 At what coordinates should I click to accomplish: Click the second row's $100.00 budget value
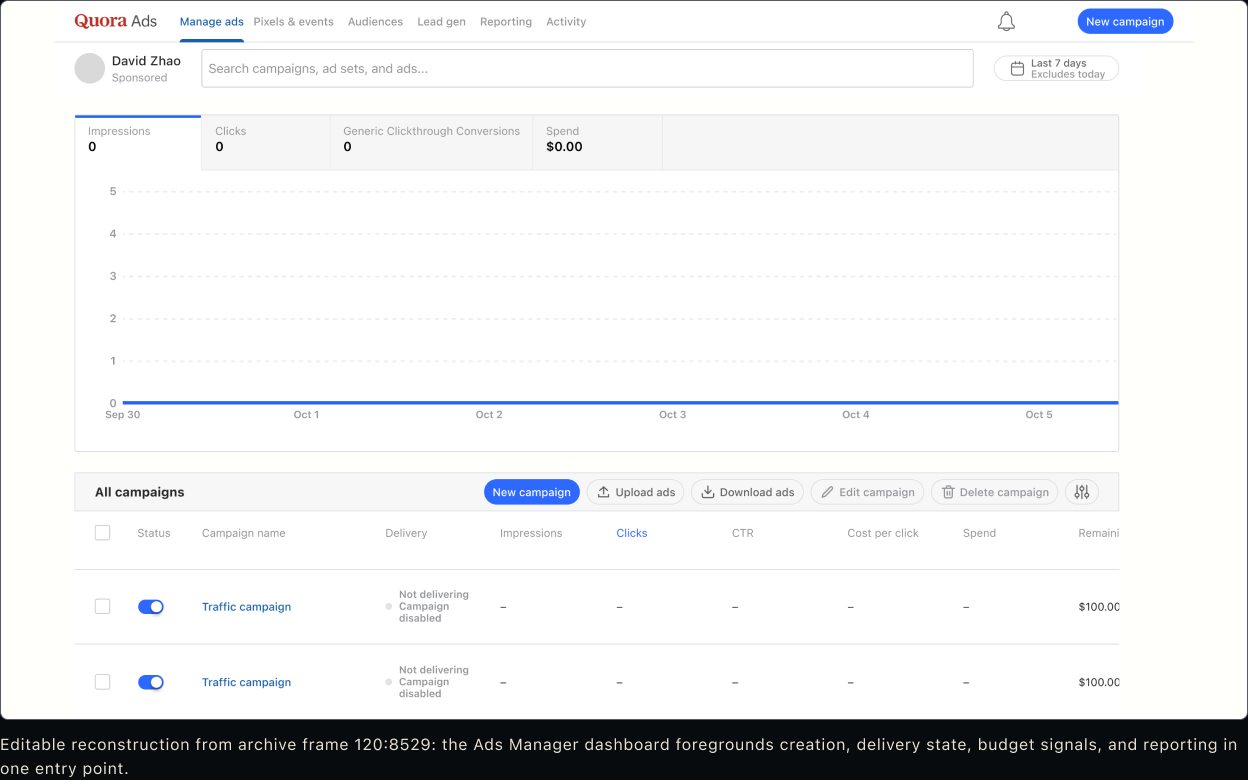coord(1099,682)
